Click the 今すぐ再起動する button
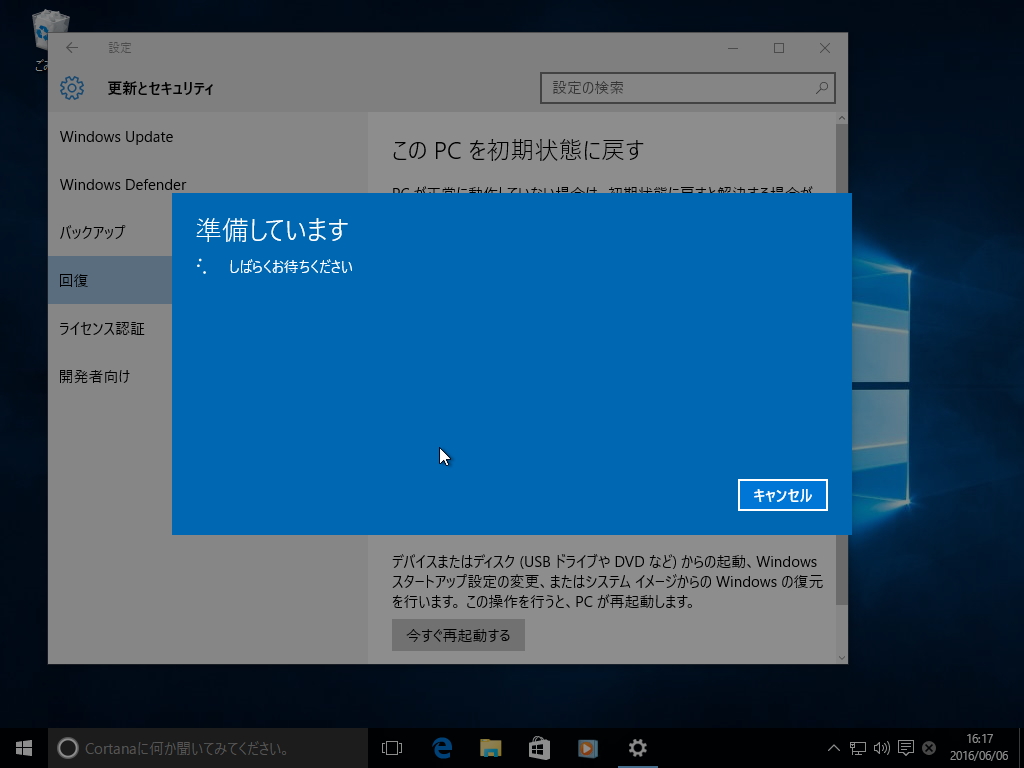 click(x=457, y=635)
